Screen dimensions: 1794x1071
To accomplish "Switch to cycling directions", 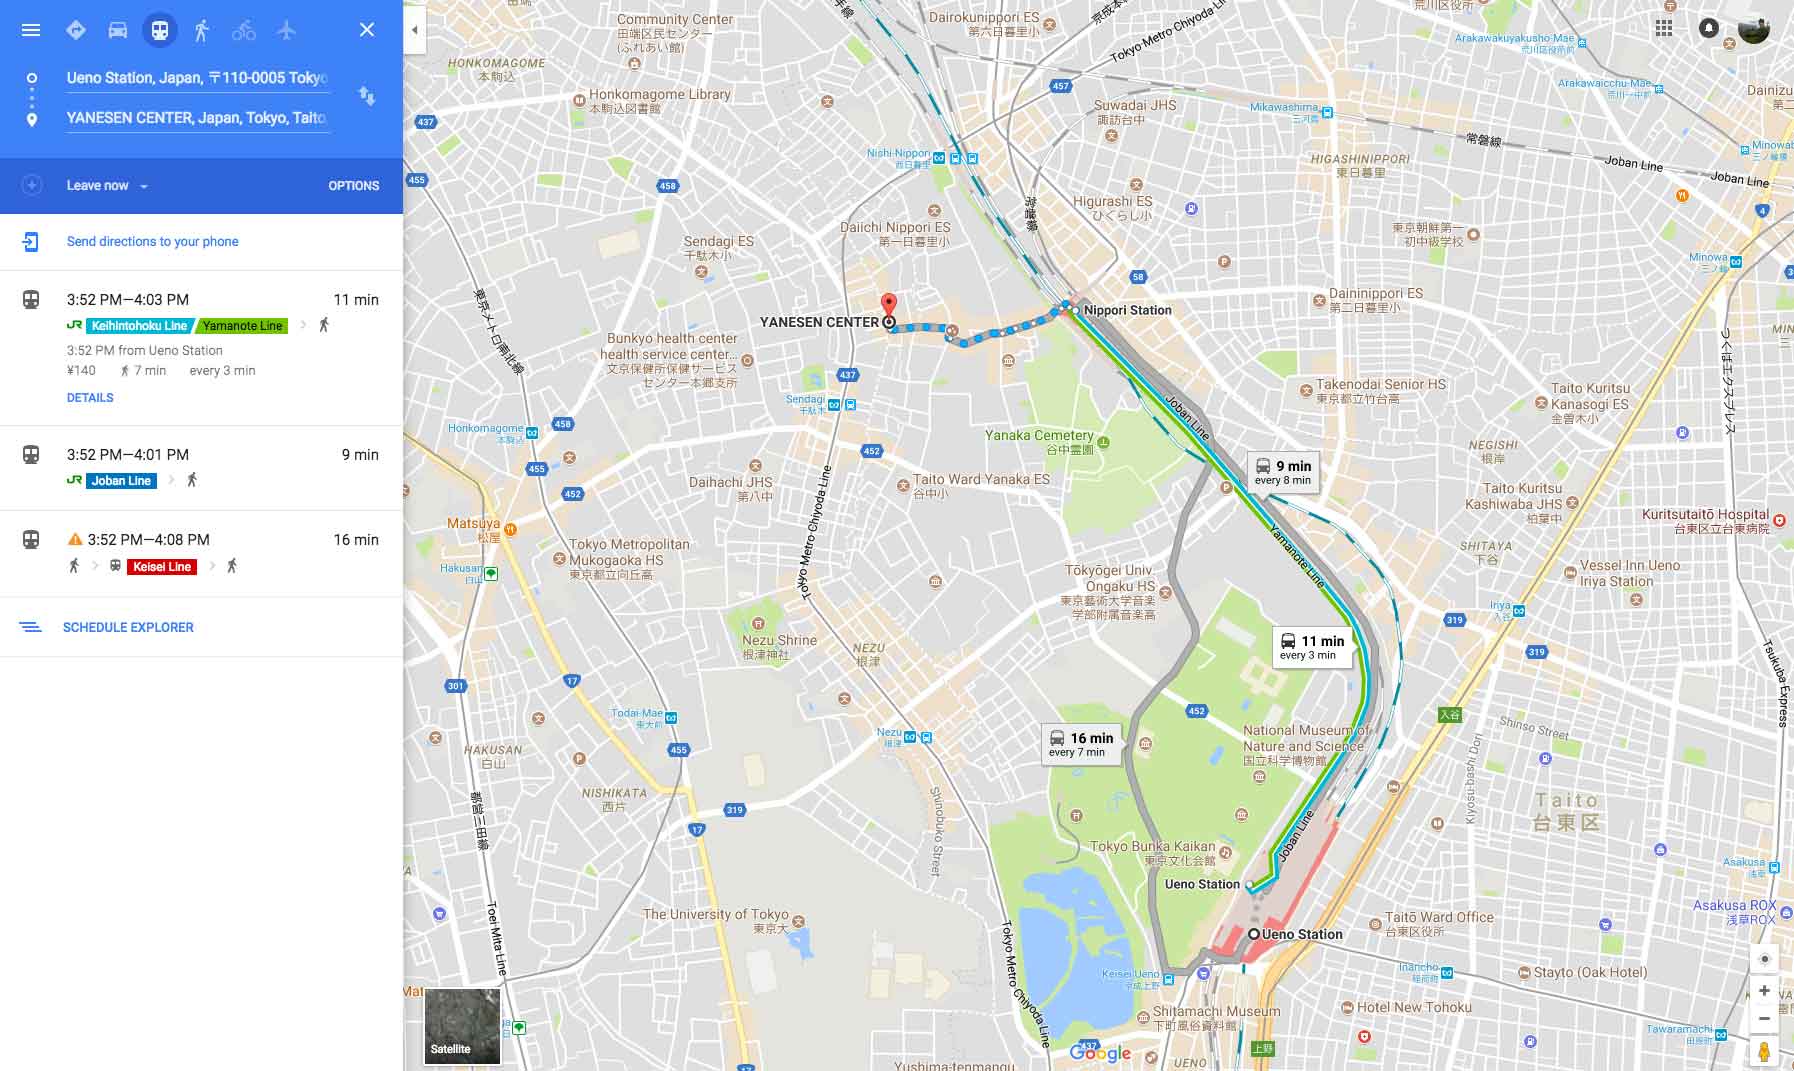I will pyautogui.click(x=244, y=30).
